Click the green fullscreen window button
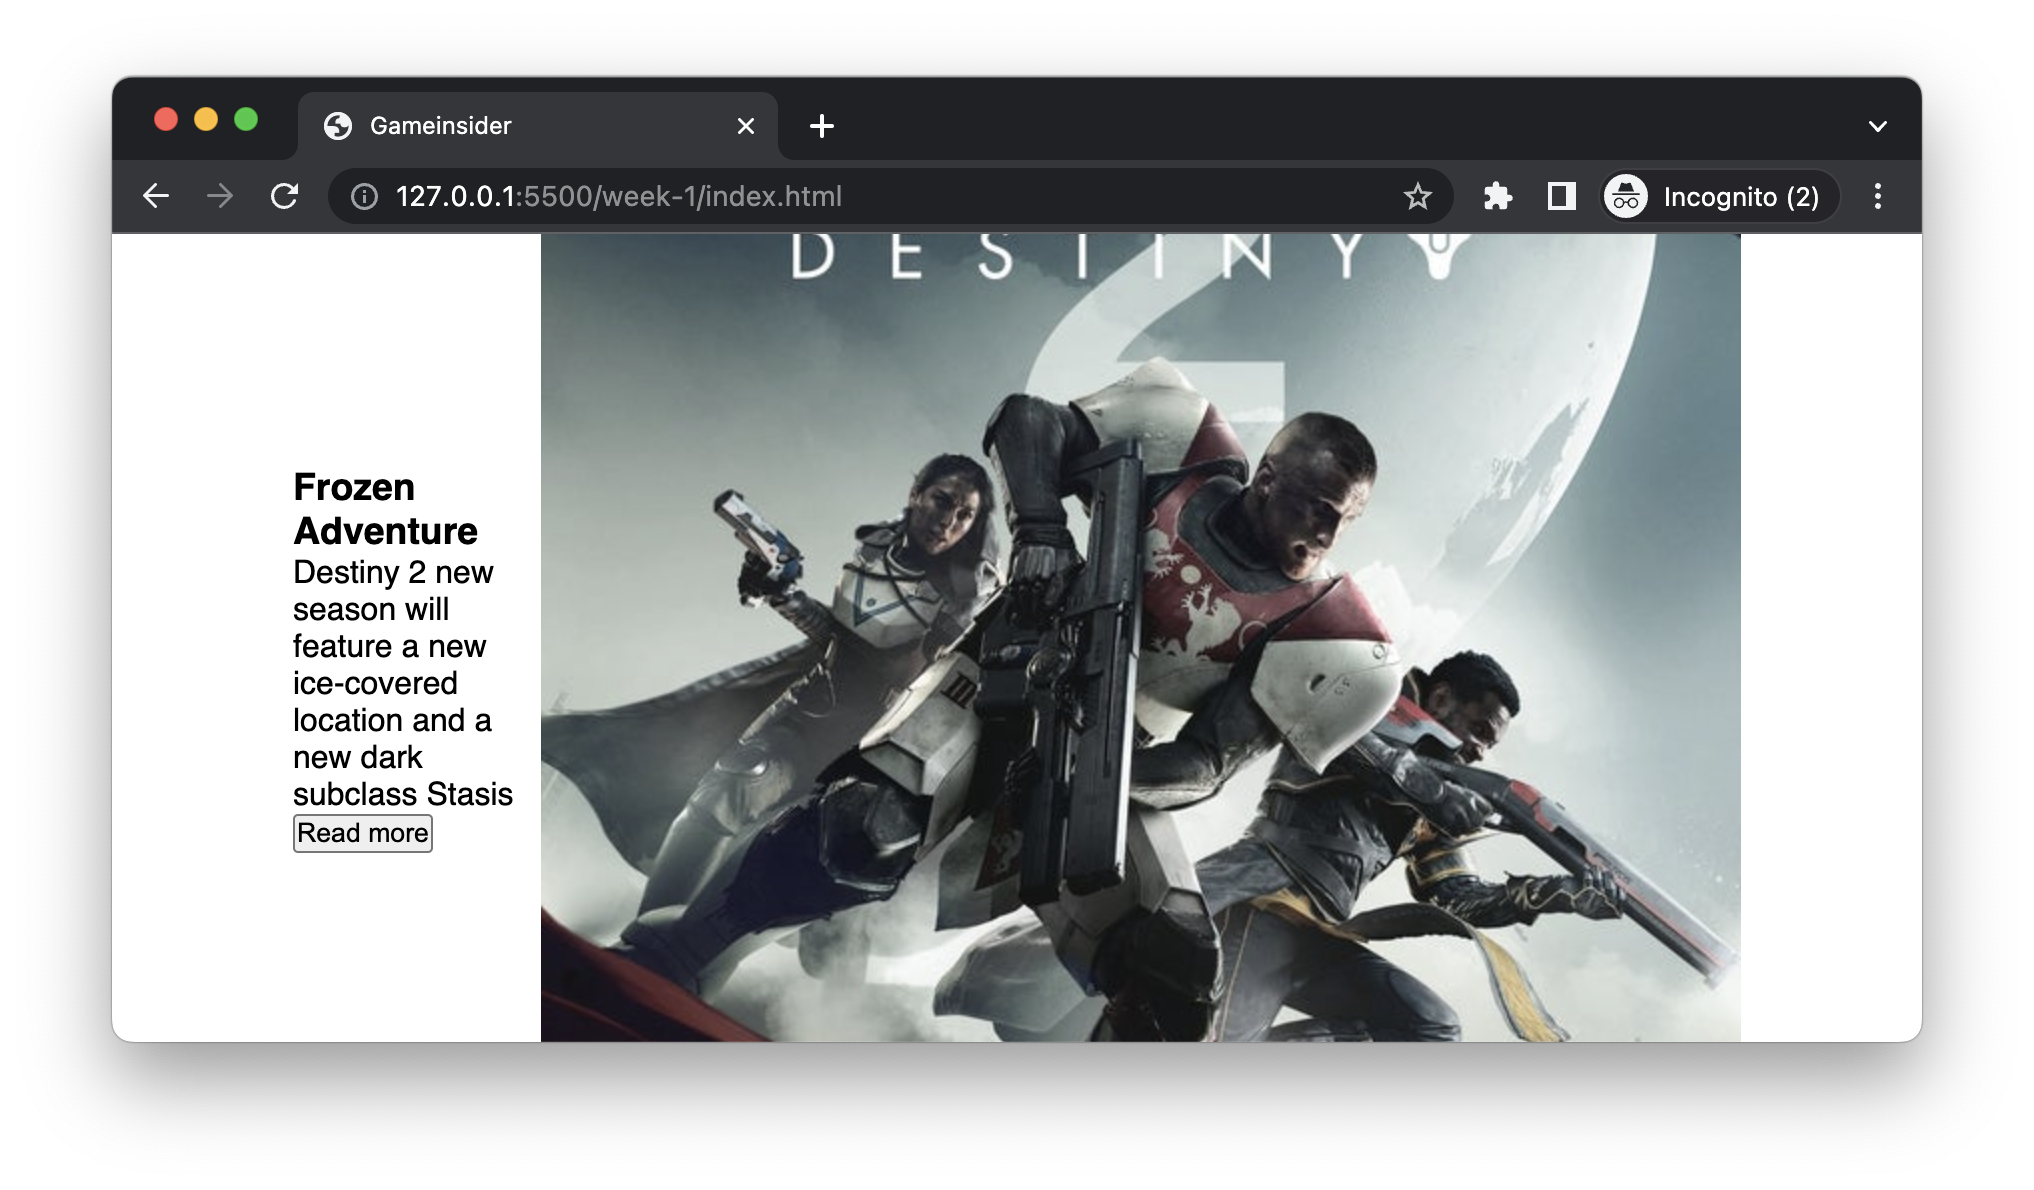This screenshot has width=2034, height=1190. [x=246, y=120]
